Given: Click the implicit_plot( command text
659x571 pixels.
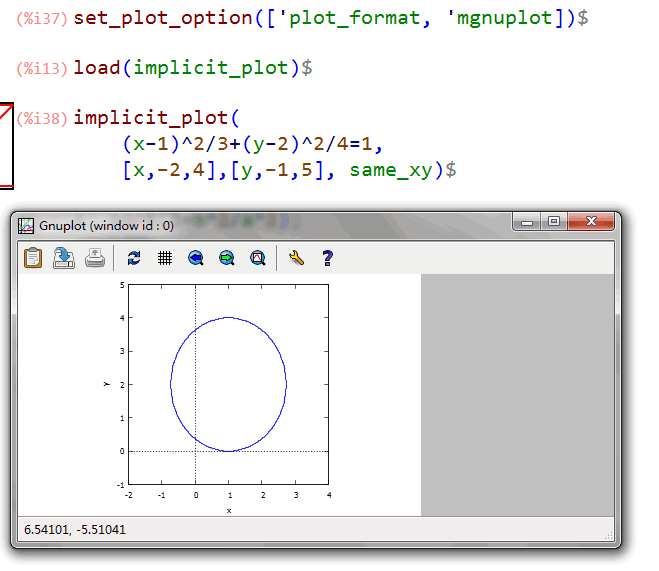Looking at the screenshot, I should (x=156, y=118).
